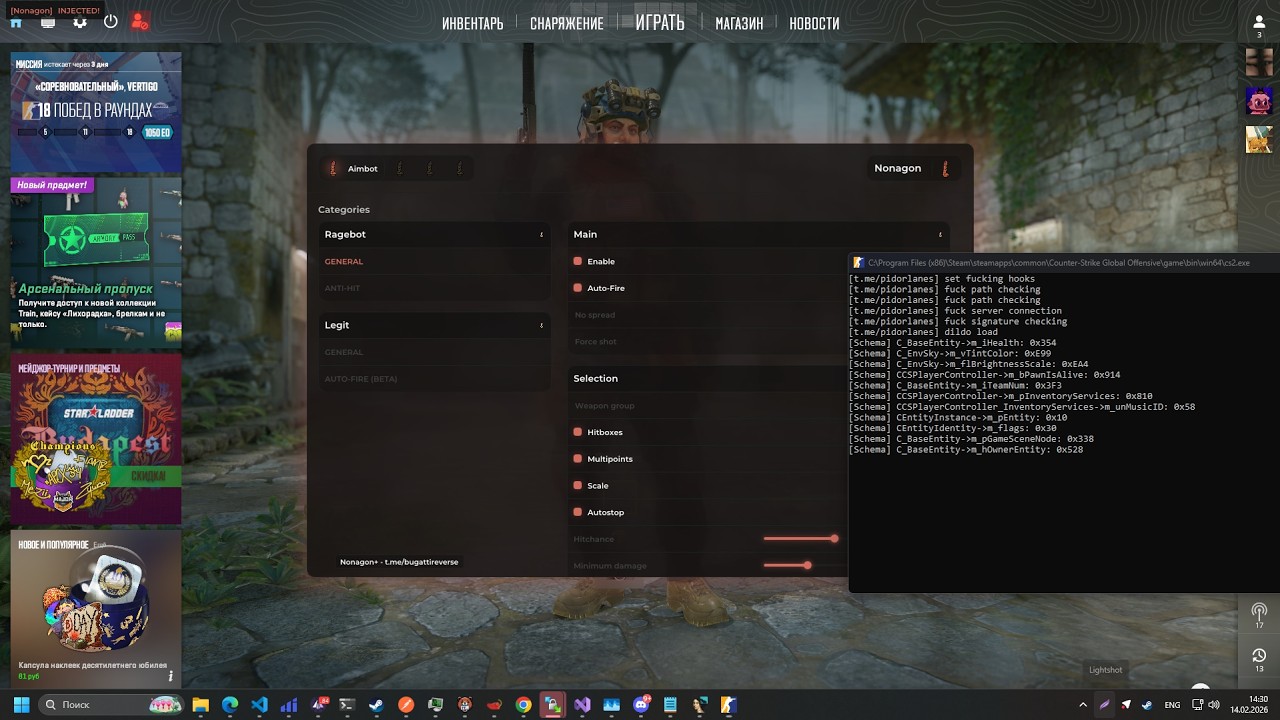Screen dimensions: 1280x720
Task: Click console line "C_BaseEntity->m_hOwnerEntity: 0x528"
Action: pyautogui.click(x=965, y=450)
